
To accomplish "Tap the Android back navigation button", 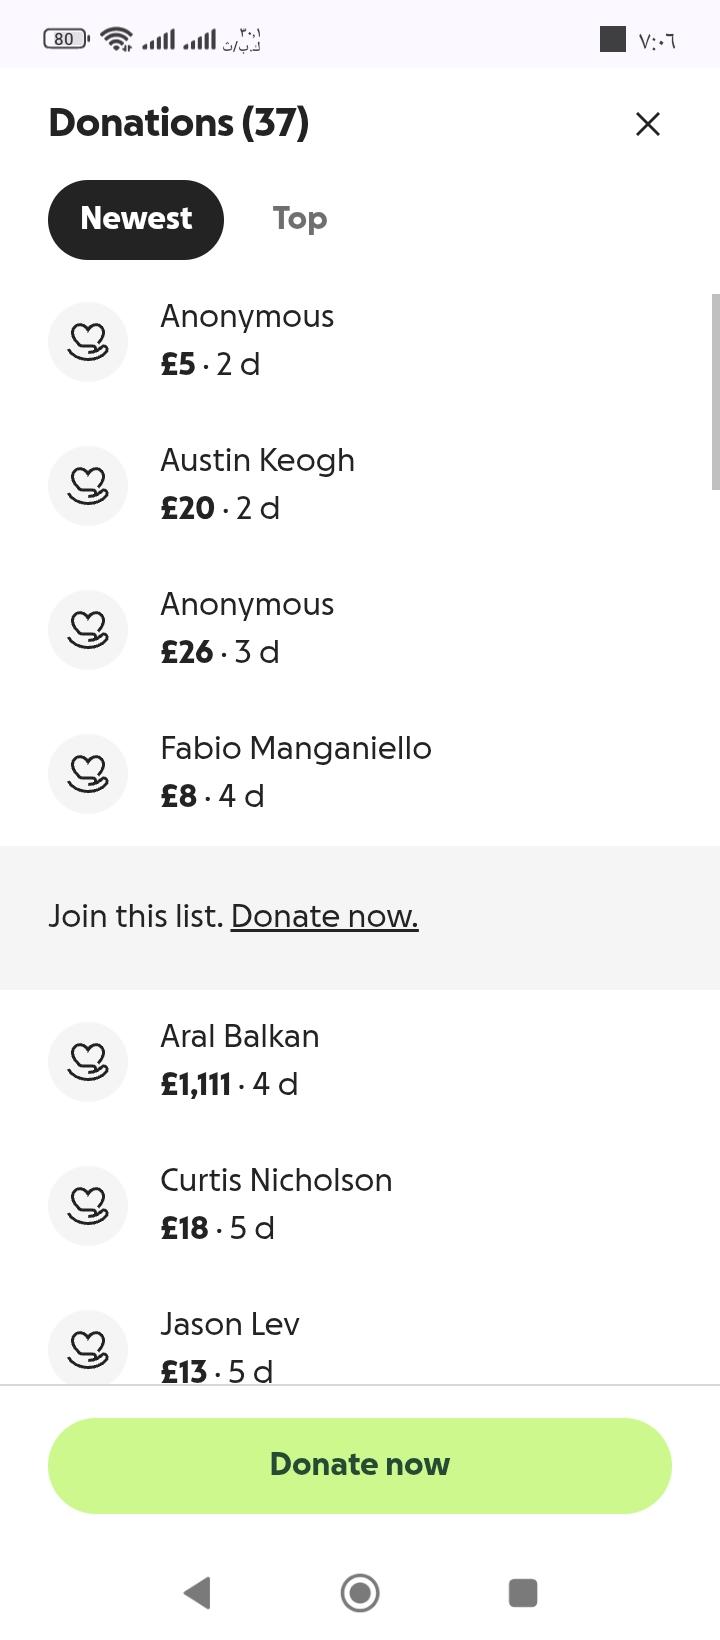I will point(198,1592).
